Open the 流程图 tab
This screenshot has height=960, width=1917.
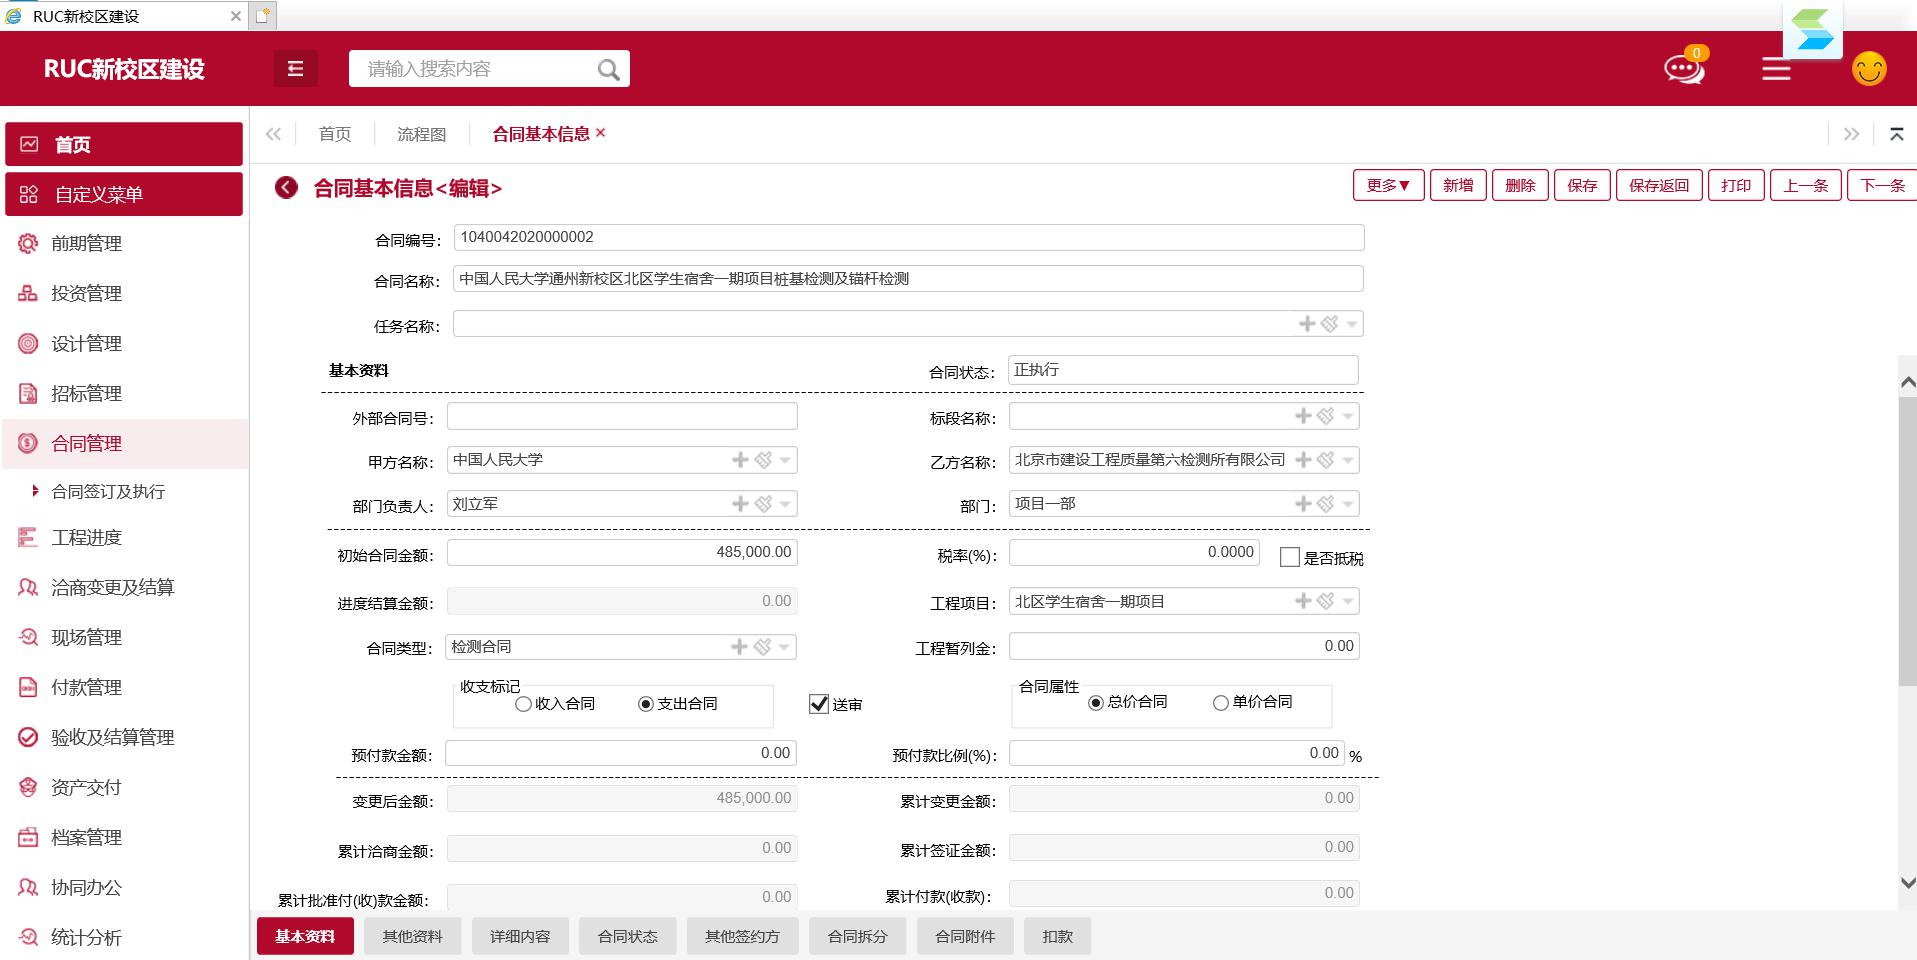tap(421, 134)
